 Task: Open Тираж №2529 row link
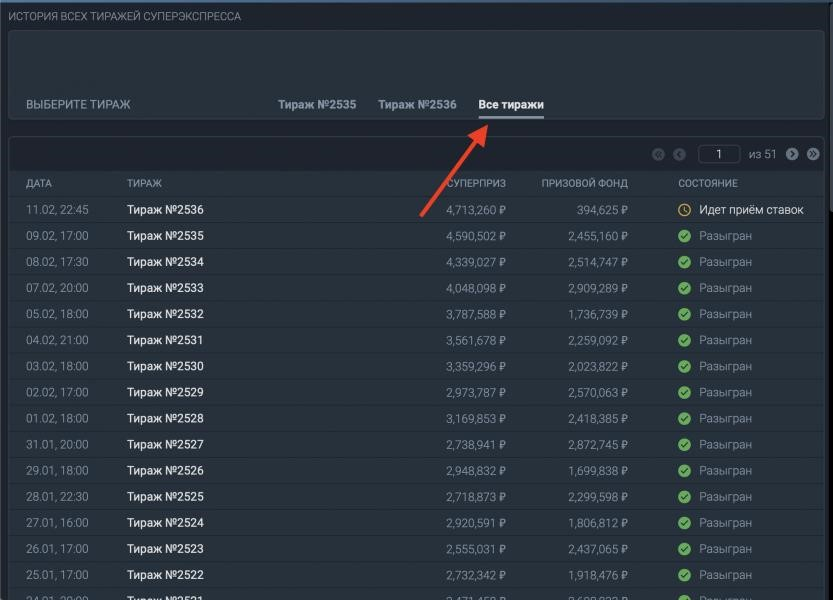[x=165, y=392]
